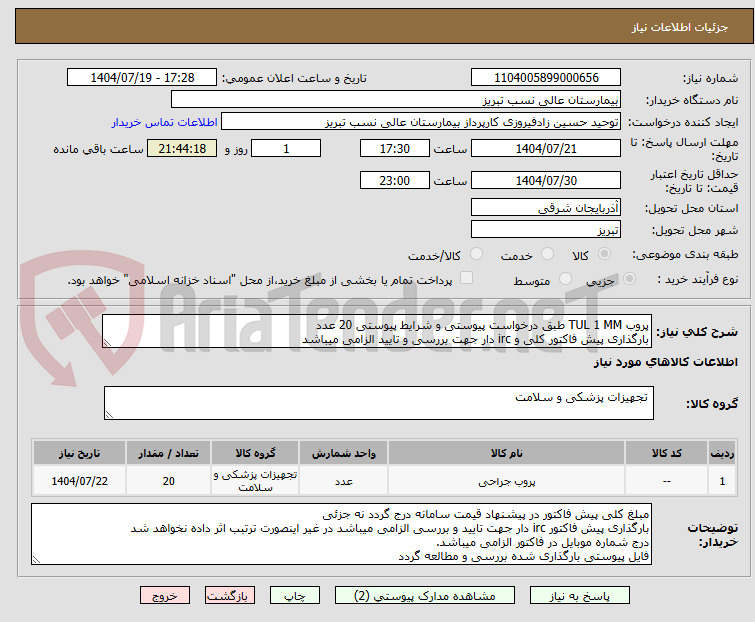Click the row number cell 1
755x622 pixels.
(x=722, y=481)
